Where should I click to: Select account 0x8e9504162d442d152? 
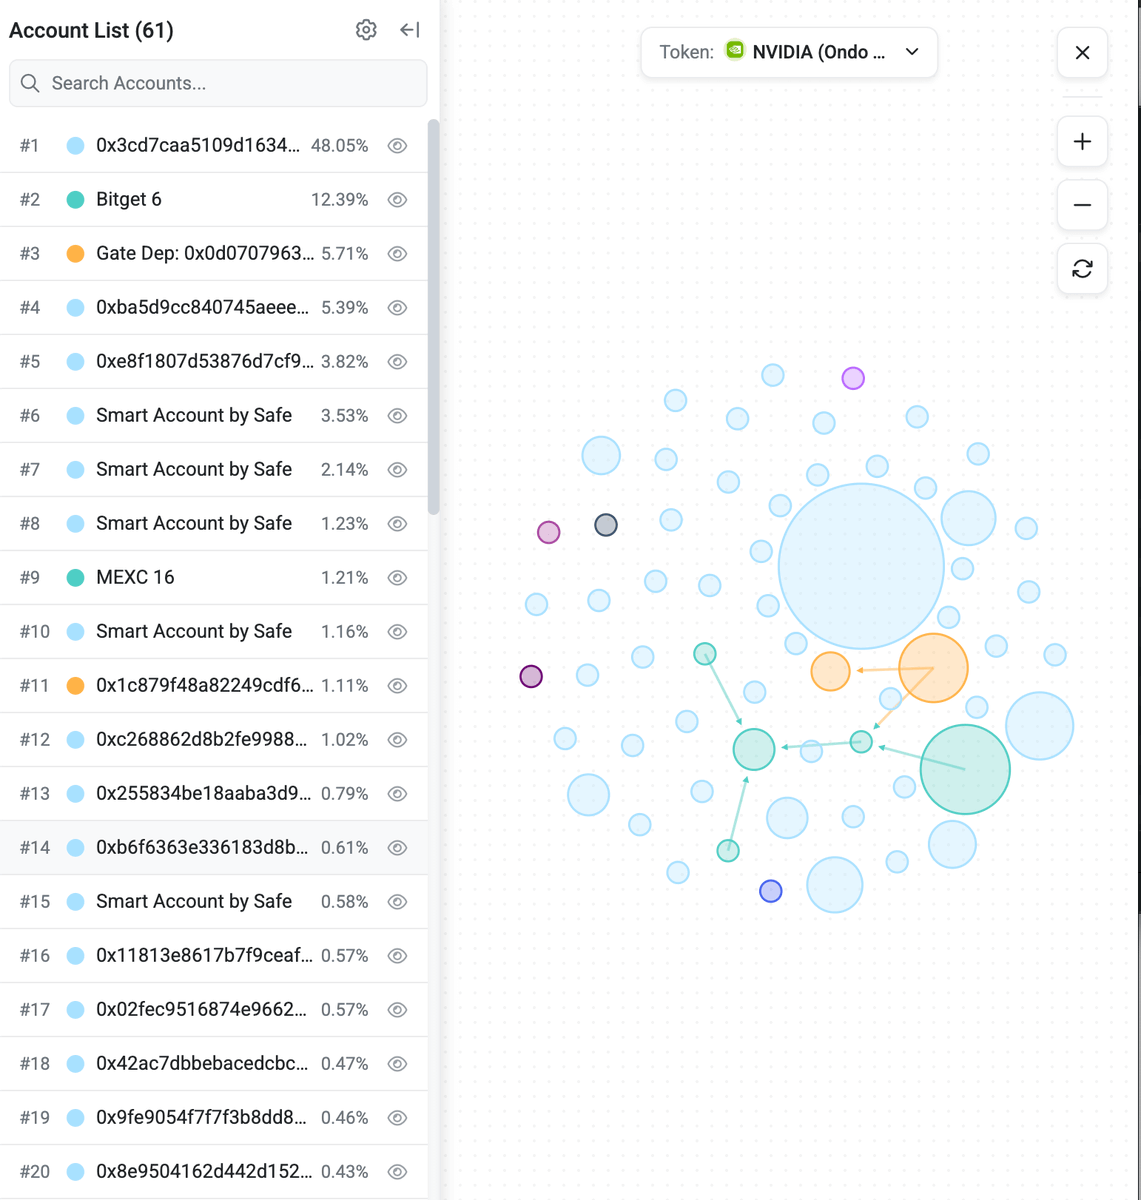214,1172
